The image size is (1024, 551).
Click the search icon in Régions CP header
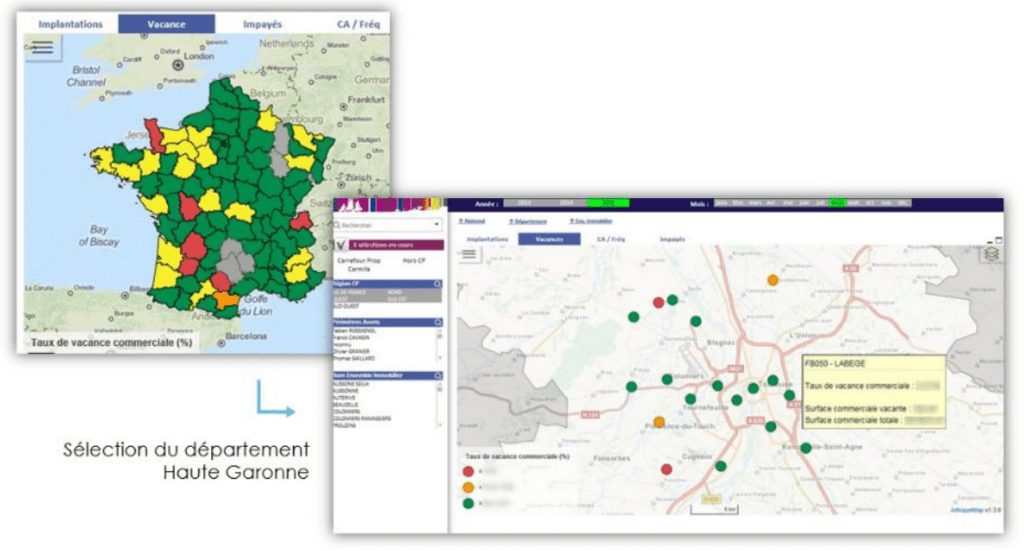pyautogui.click(x=437, y=285)
